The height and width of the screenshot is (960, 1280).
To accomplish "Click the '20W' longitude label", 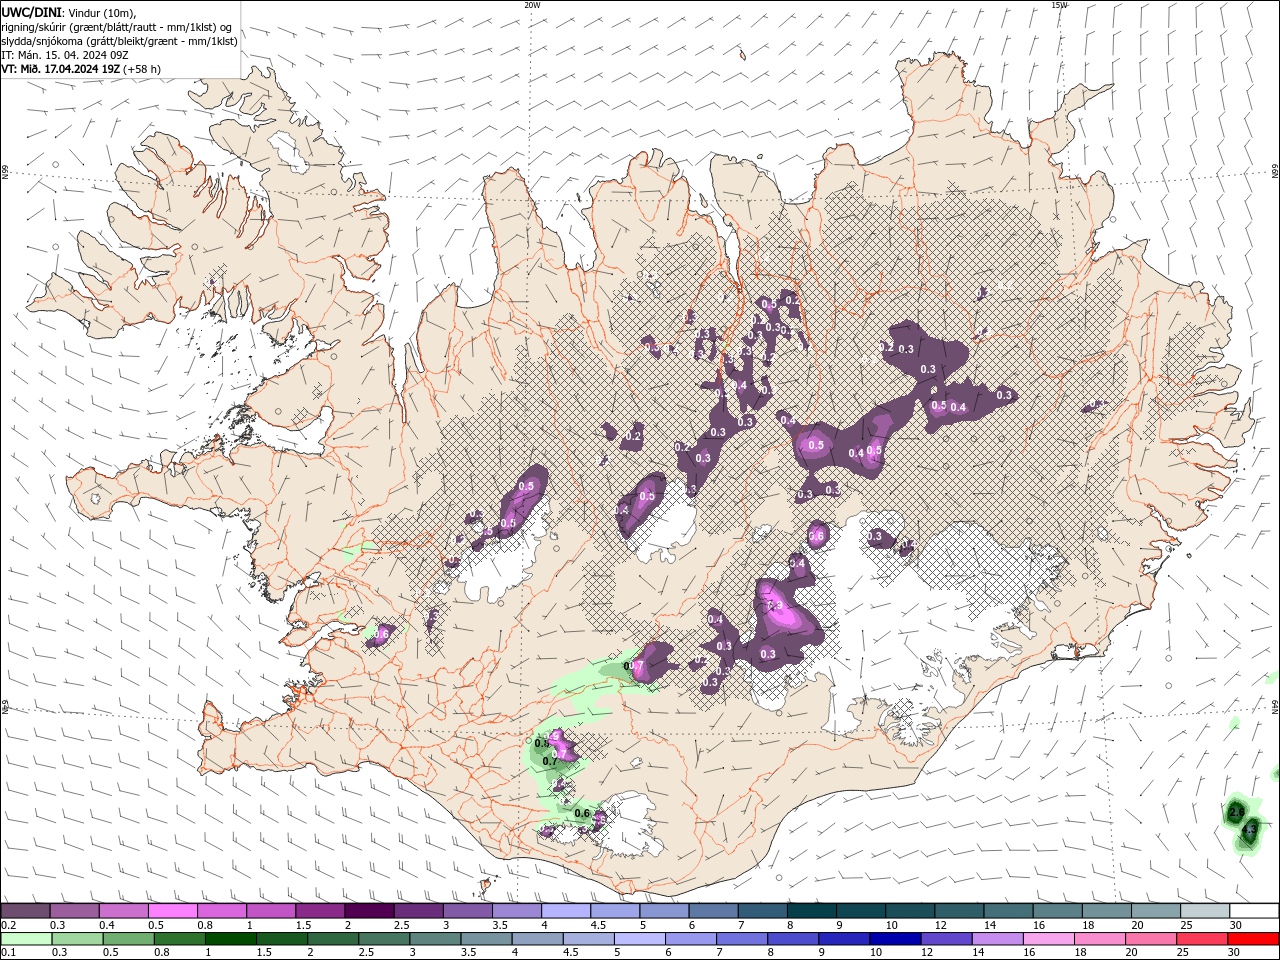I will pos(532,5).
